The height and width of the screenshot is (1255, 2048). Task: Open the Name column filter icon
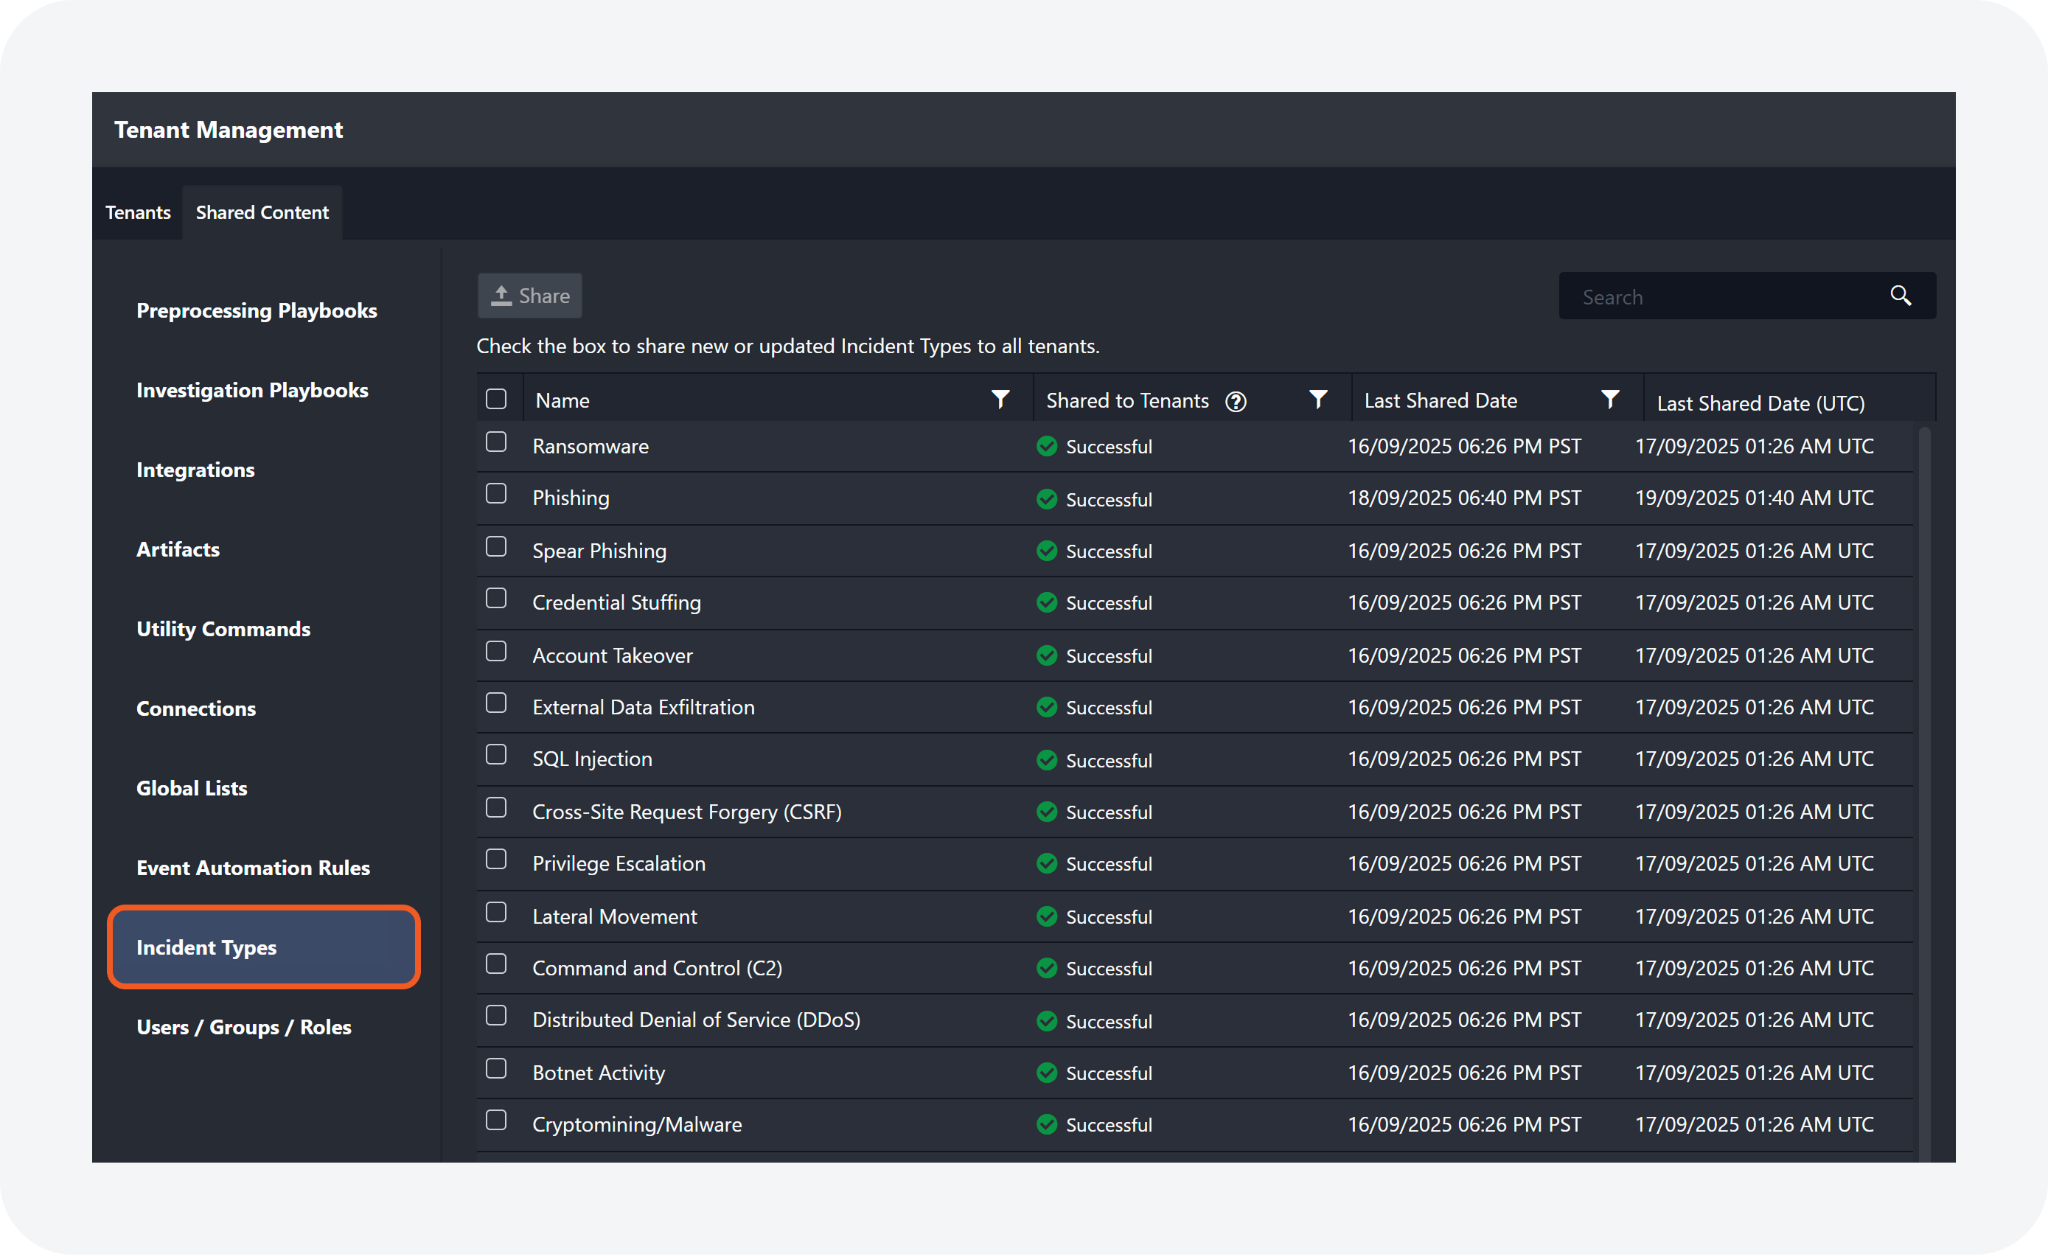(x=999, y=400)
